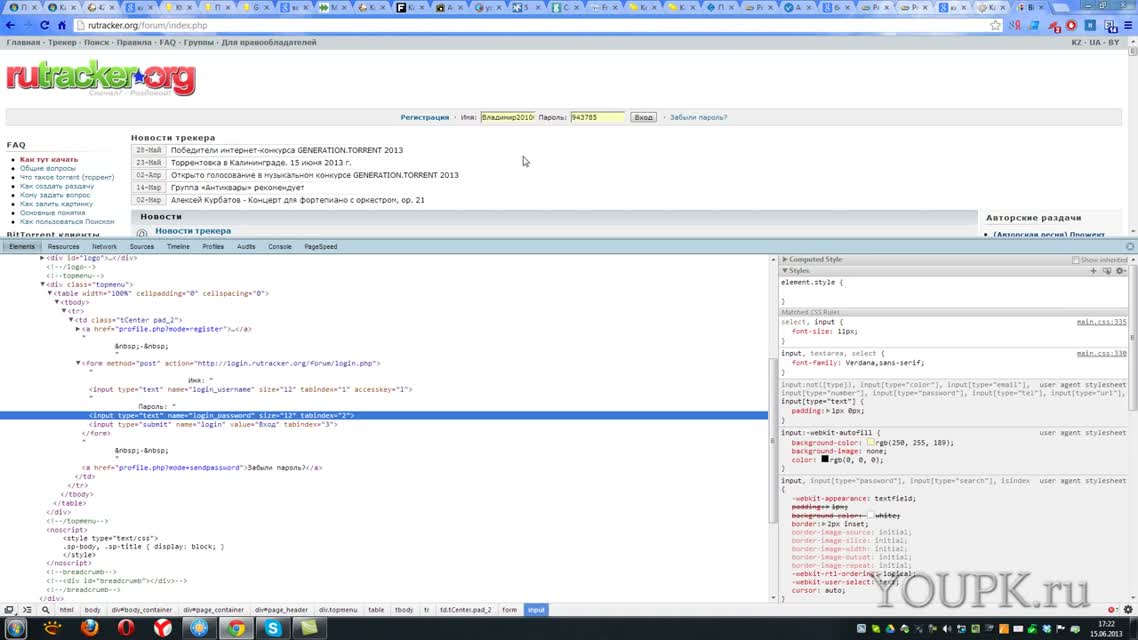The width and height of the screenshot is (1138, 640).
Task: Open the Console tab
Action: tap(279, 247)
